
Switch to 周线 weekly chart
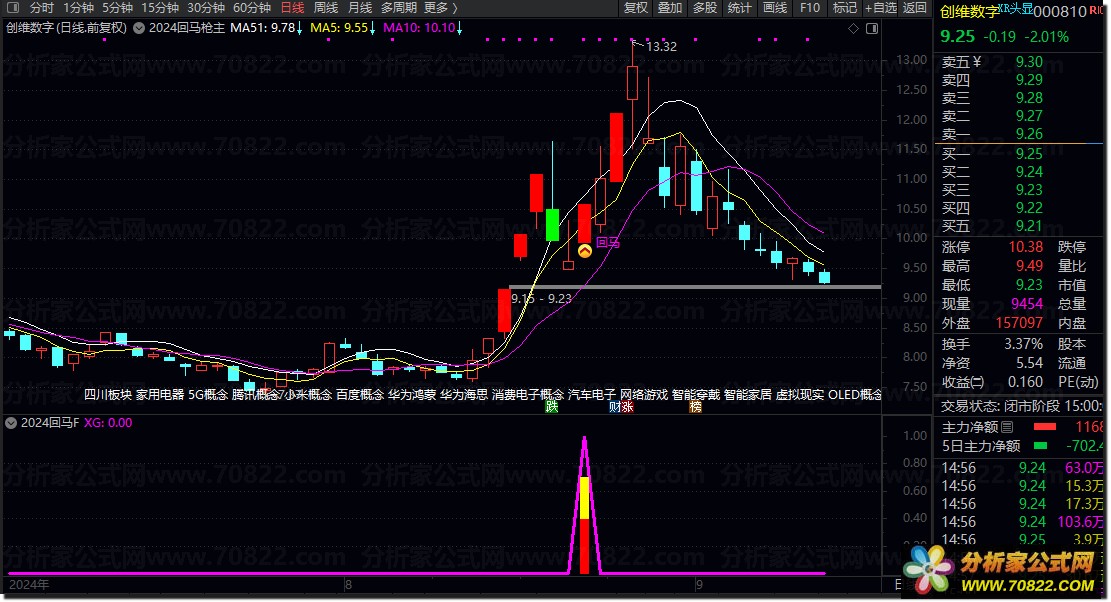point(326,8)
